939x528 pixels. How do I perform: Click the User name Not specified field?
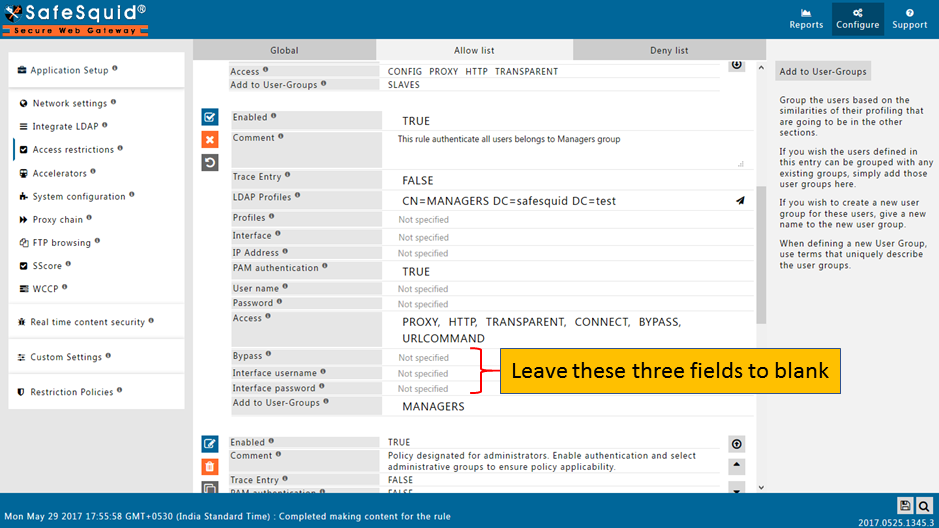(568, 289)
